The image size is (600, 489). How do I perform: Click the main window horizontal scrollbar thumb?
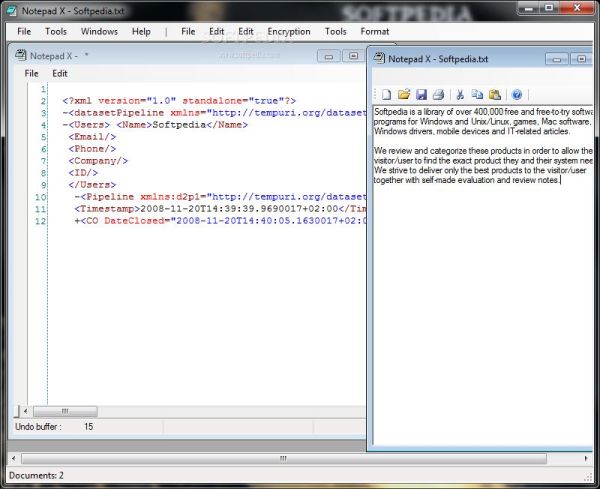[284, 458]
